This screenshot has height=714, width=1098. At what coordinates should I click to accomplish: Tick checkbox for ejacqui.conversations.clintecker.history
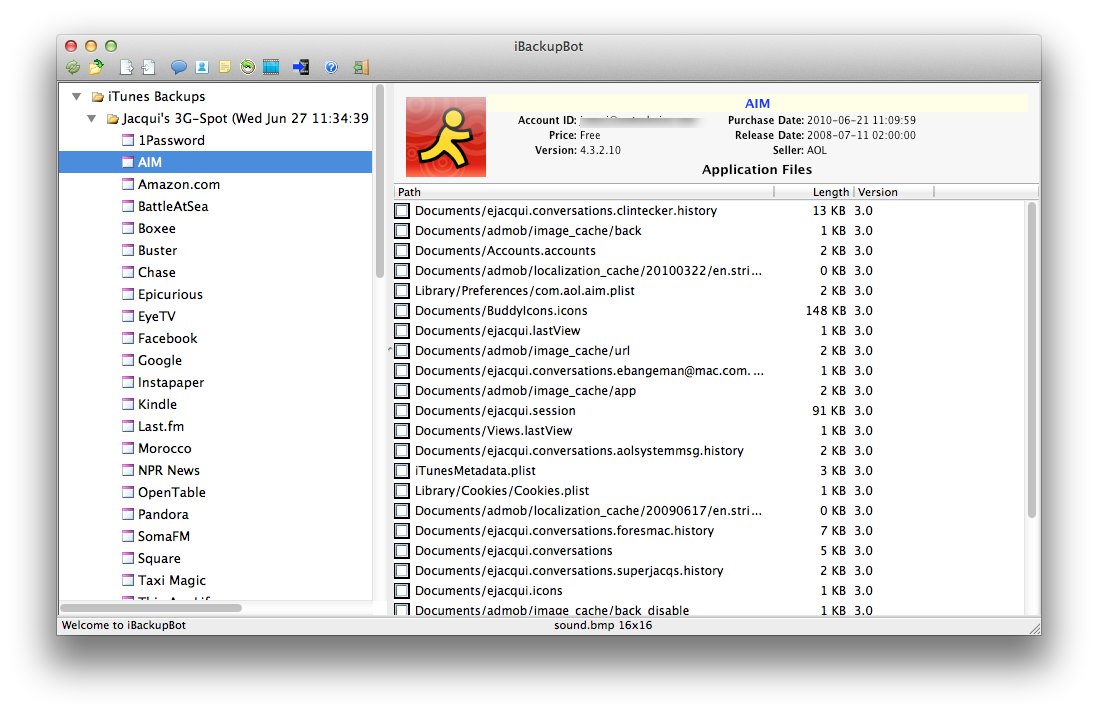402,211
